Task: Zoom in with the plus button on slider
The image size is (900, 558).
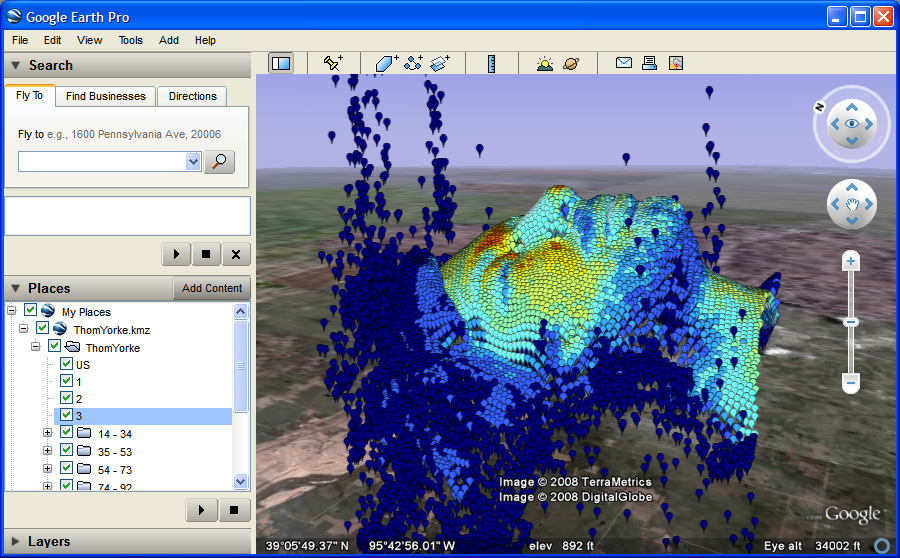Action: point(851,262)
